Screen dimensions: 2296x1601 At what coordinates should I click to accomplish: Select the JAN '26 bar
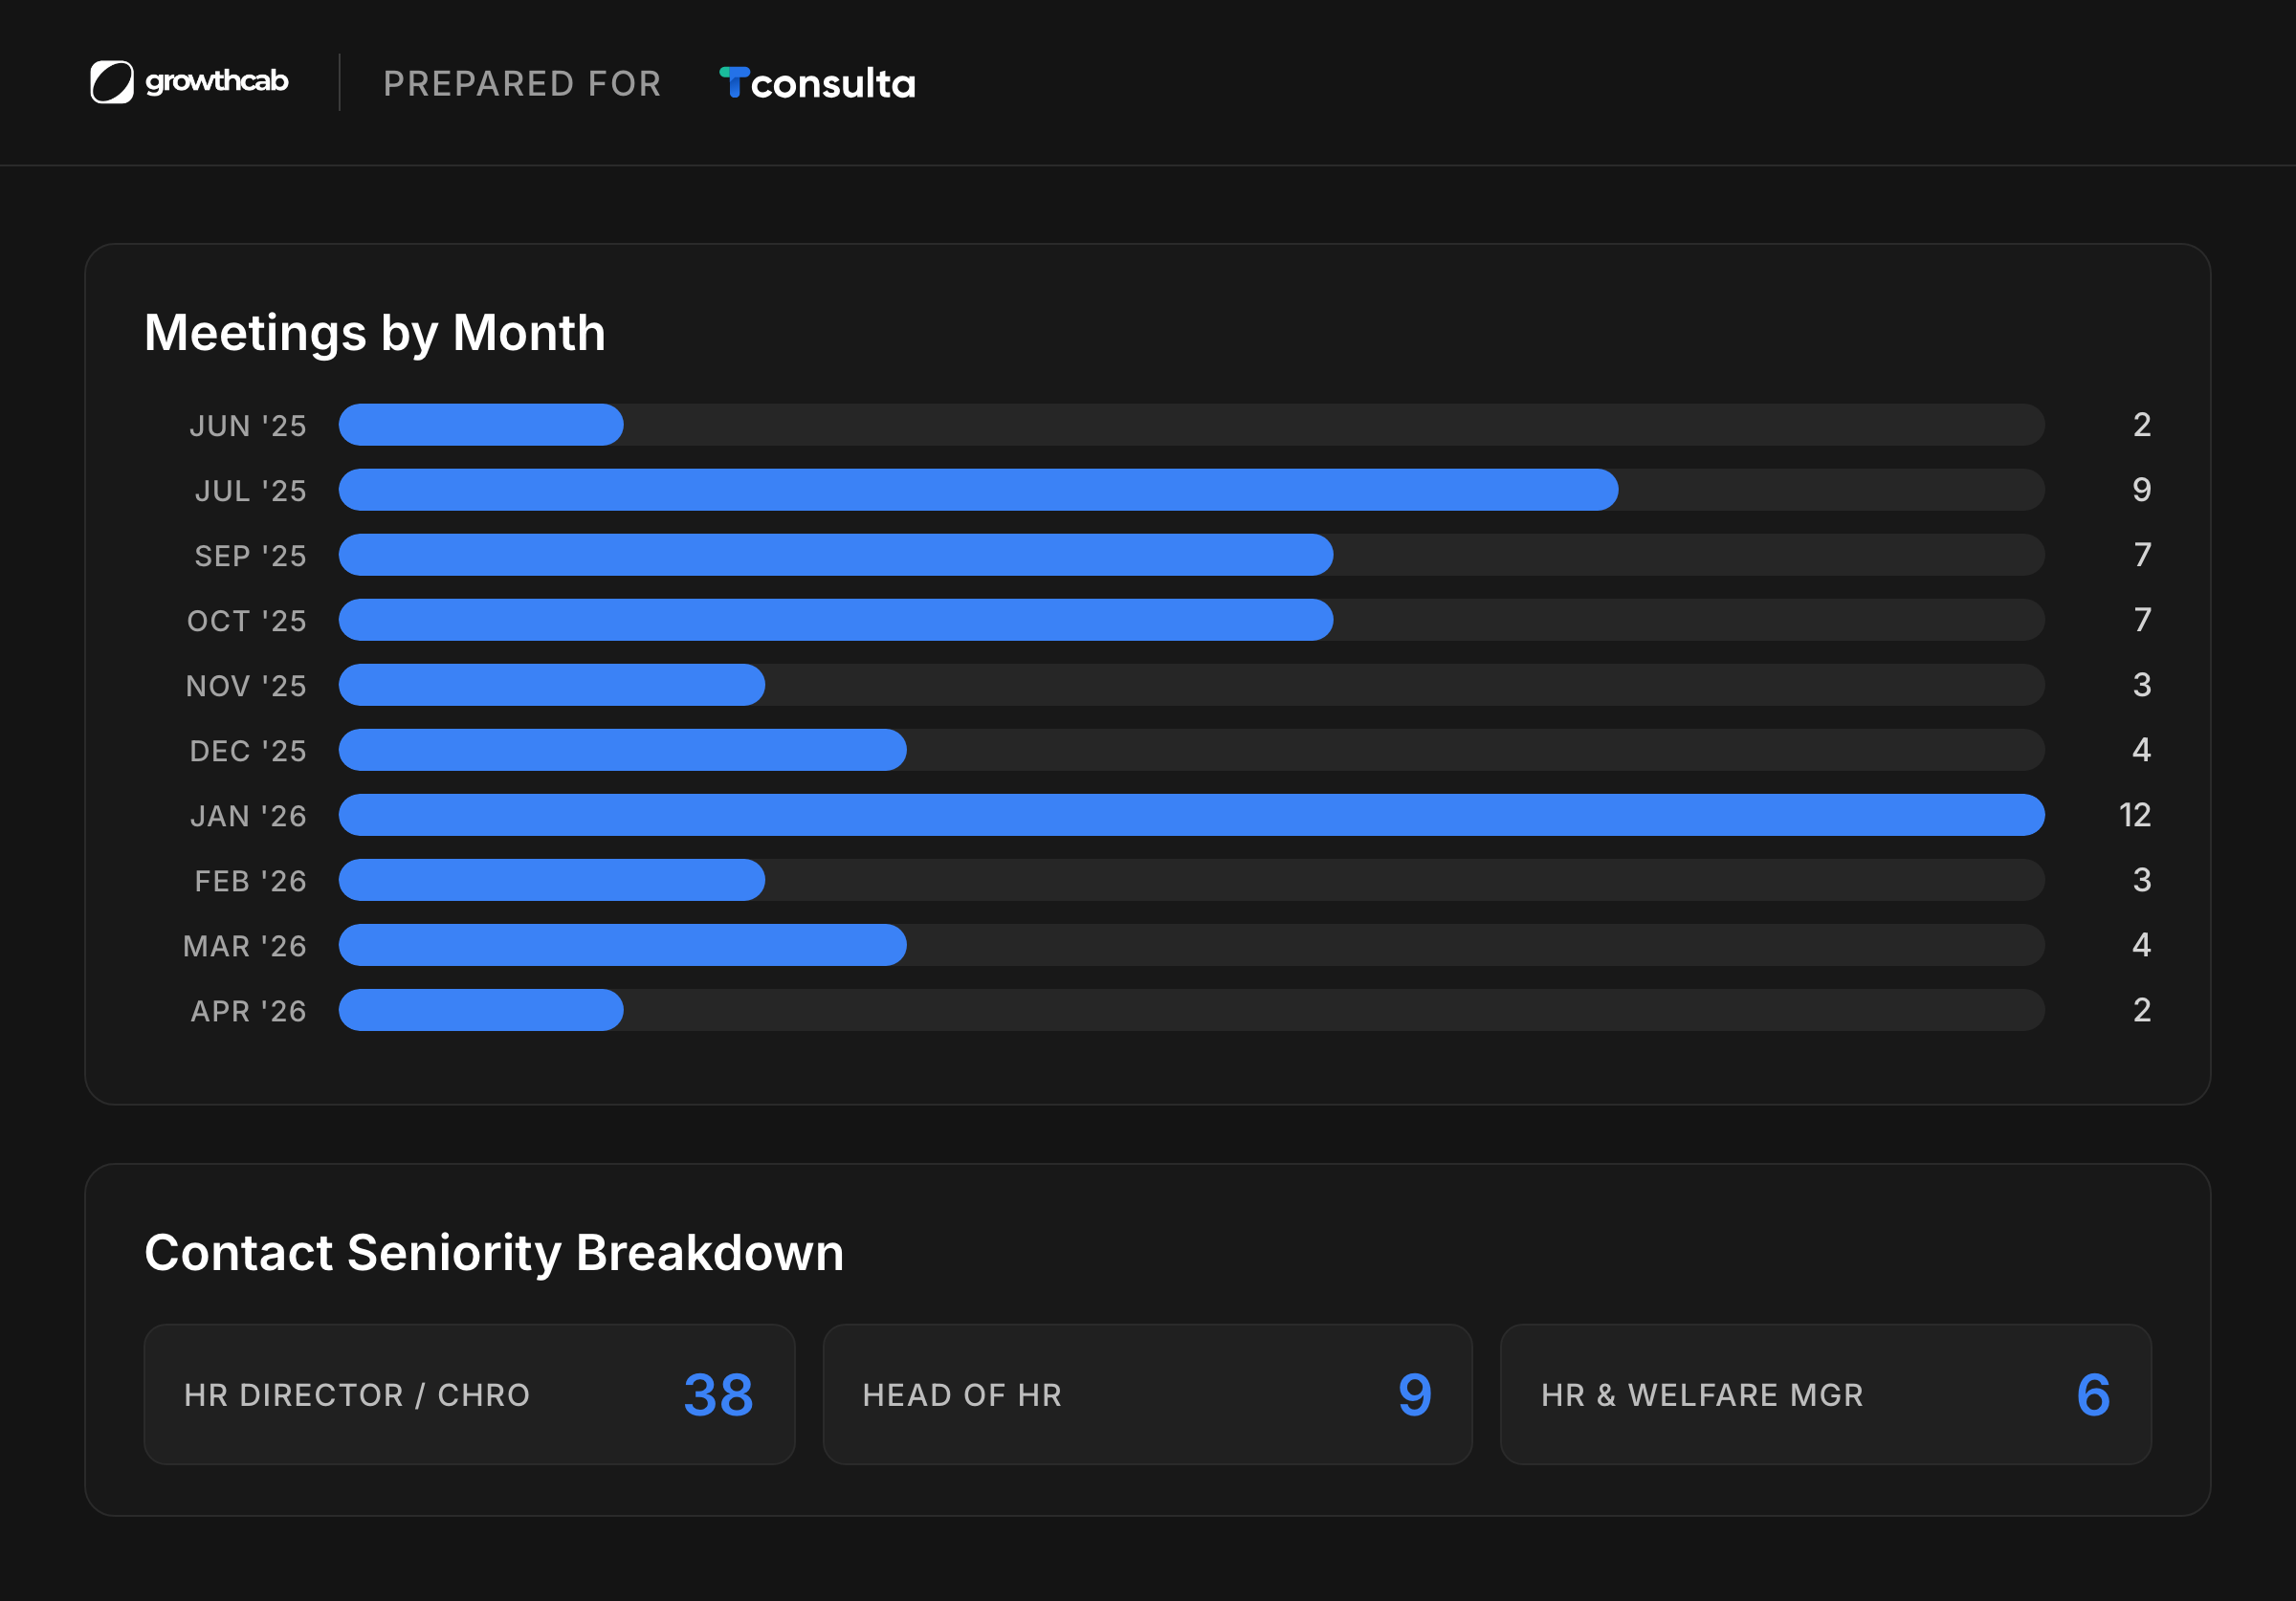[1192, 815]
